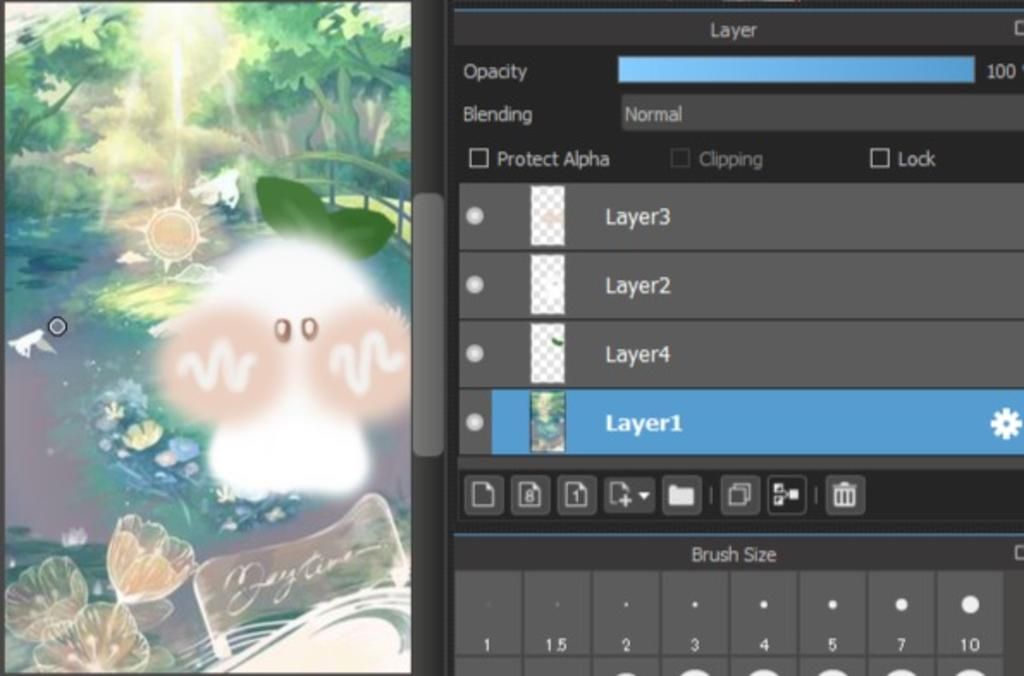Open Layer1 settings gear
The width and height of the screenshot is (1024, 676).
tap(1005, 424)
